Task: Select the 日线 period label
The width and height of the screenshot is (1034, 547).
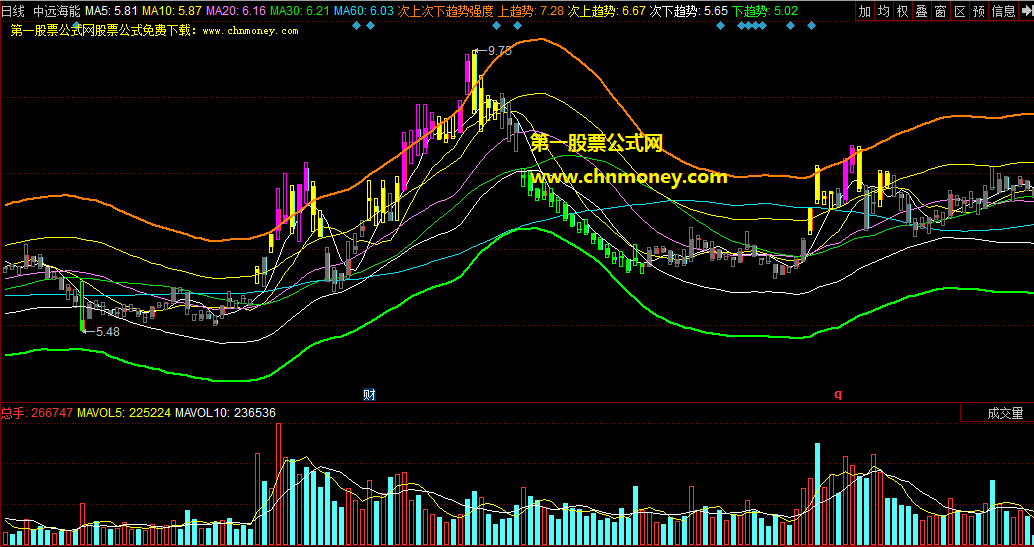Action: (x=15, y=11)
